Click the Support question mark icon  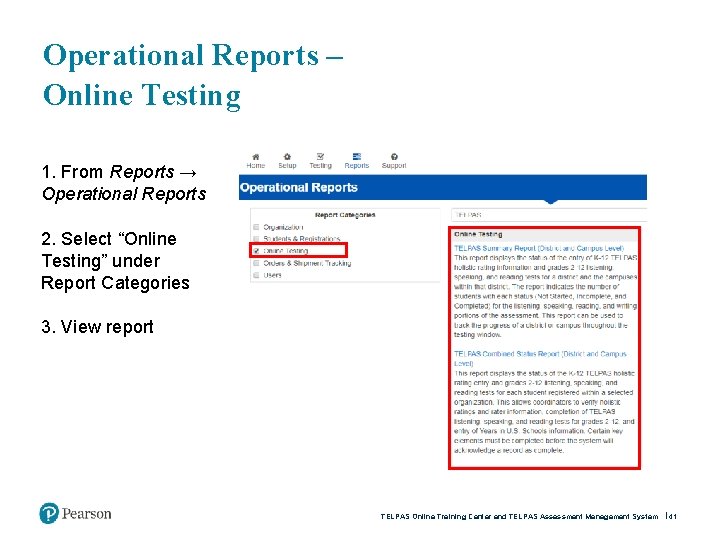coord(394,157)
